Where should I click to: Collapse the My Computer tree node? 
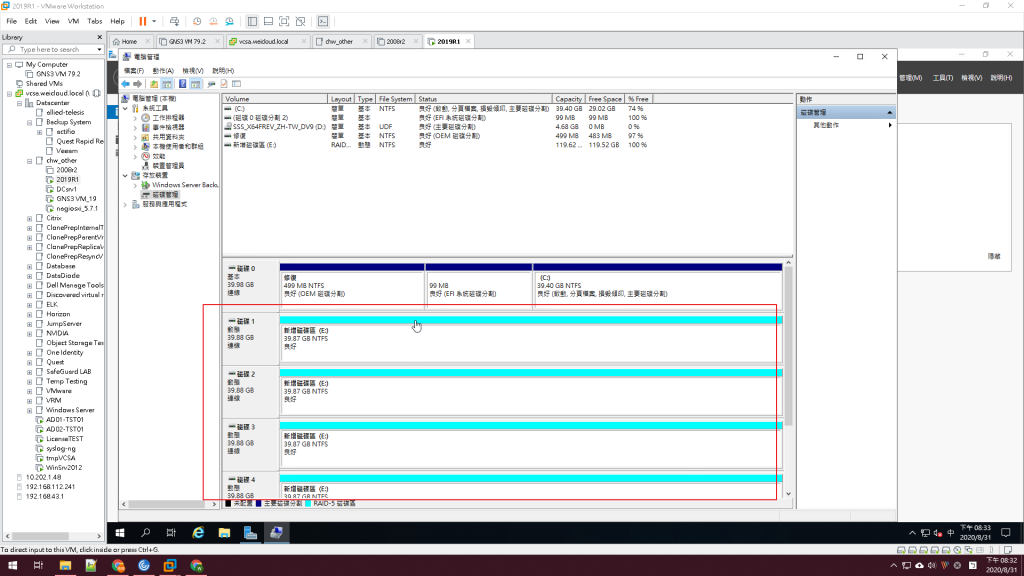click(x=9, y=65)
